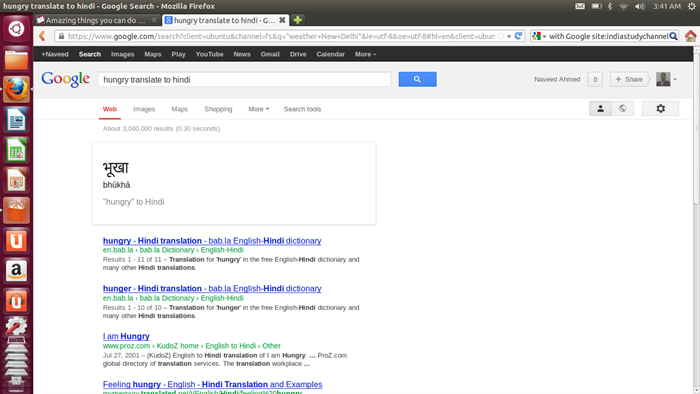The height and width of the screenshot is (394, 700).
Task: Open new tab with plus icon
Action: pos(298,20)
